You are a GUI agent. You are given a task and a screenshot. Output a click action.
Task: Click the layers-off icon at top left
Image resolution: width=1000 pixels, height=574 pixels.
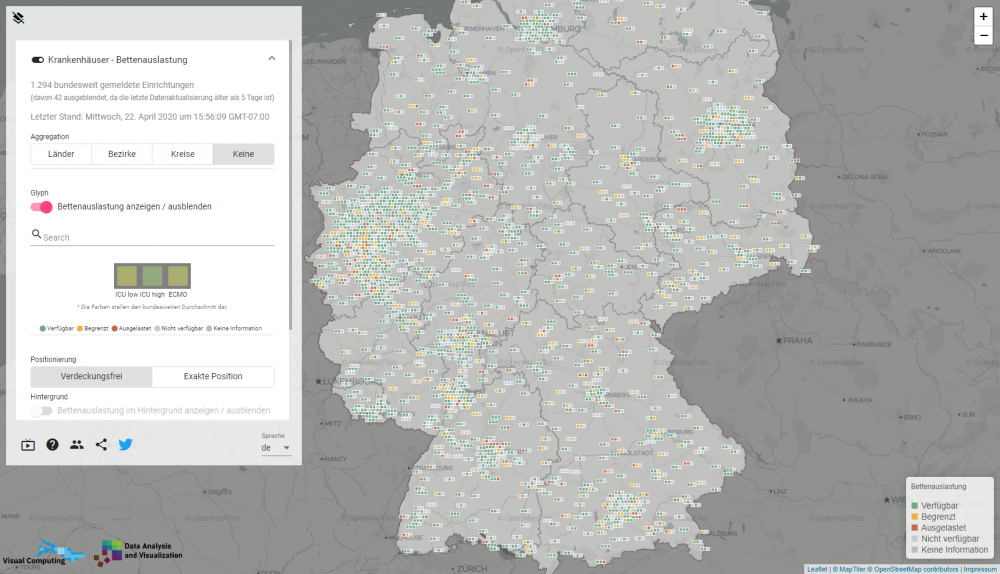pyautogui.click(x=18, y=18)
